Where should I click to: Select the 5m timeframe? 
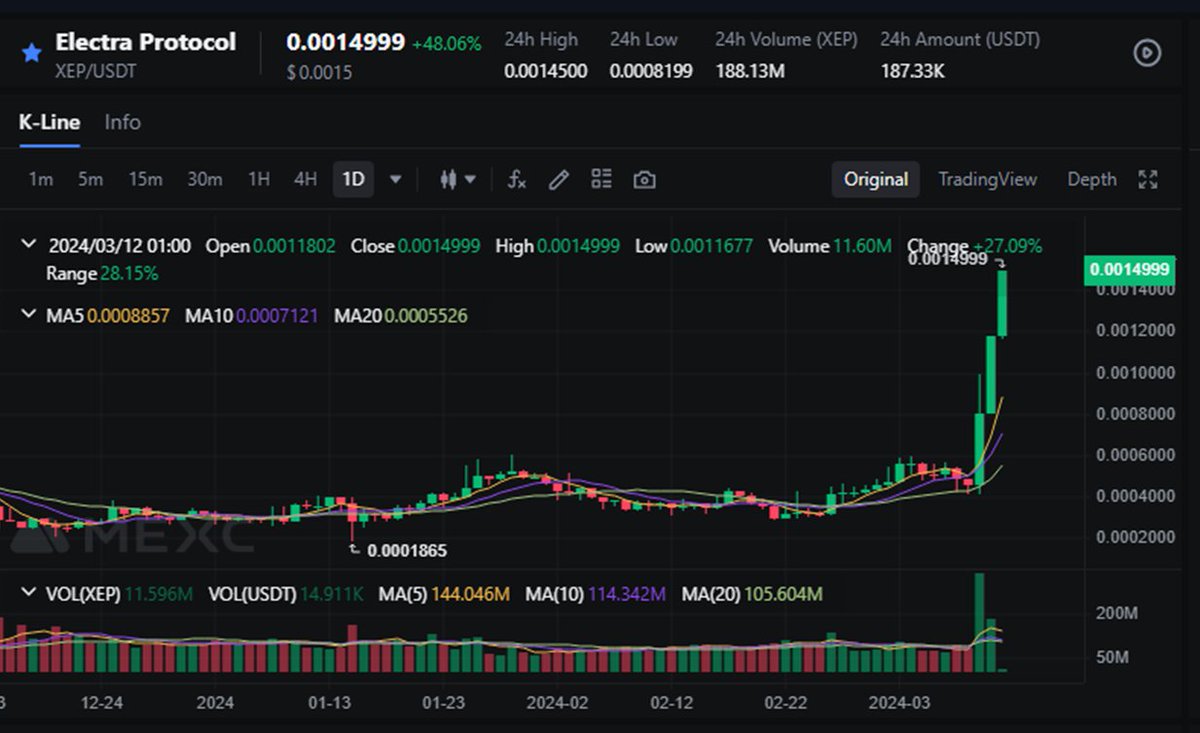(90, 179)
